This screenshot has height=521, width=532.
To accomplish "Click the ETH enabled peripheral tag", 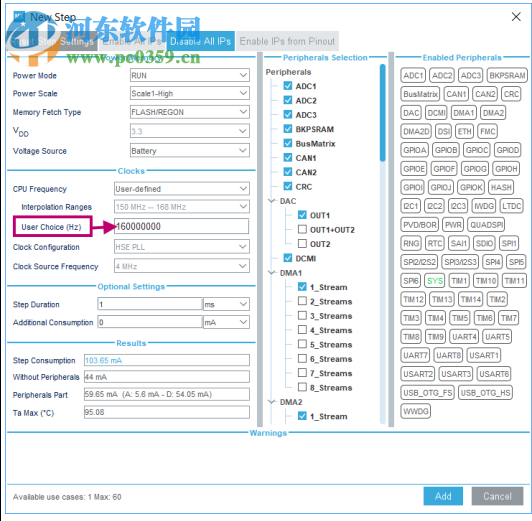I will pyautogui.click(x=464, y=131).
